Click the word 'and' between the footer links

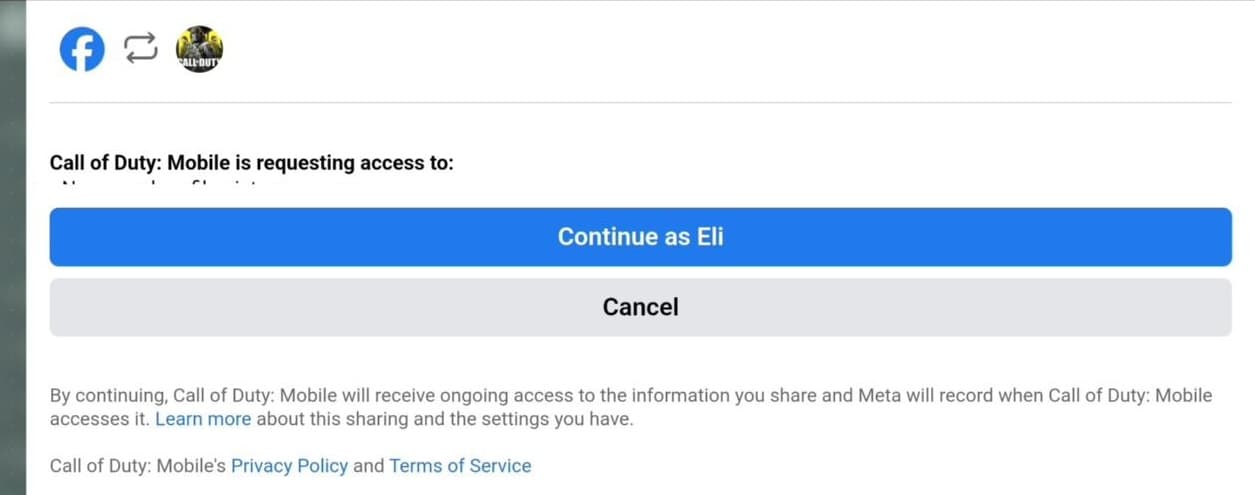coord(368,465)
